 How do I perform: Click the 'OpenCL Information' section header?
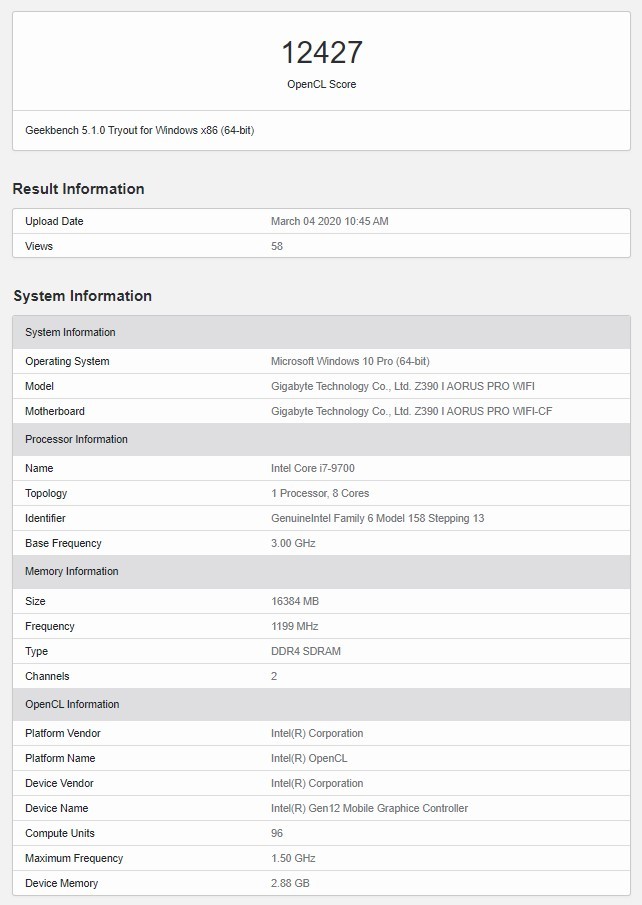322,704
